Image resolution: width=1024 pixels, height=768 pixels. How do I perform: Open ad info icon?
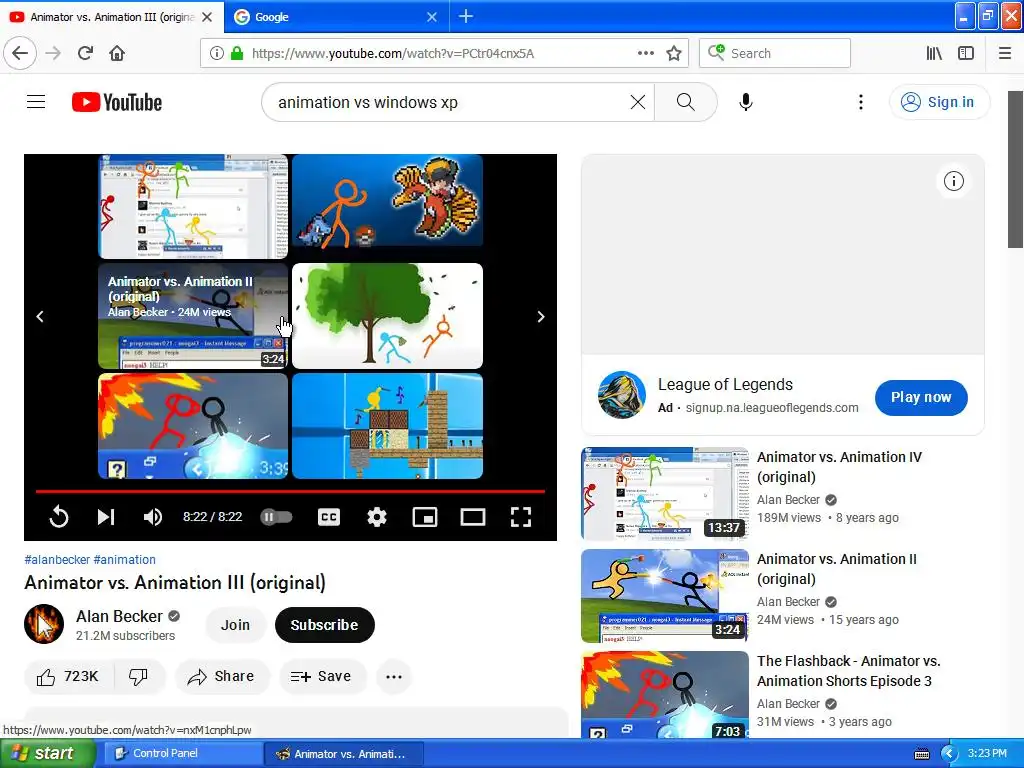pos(953,181)
